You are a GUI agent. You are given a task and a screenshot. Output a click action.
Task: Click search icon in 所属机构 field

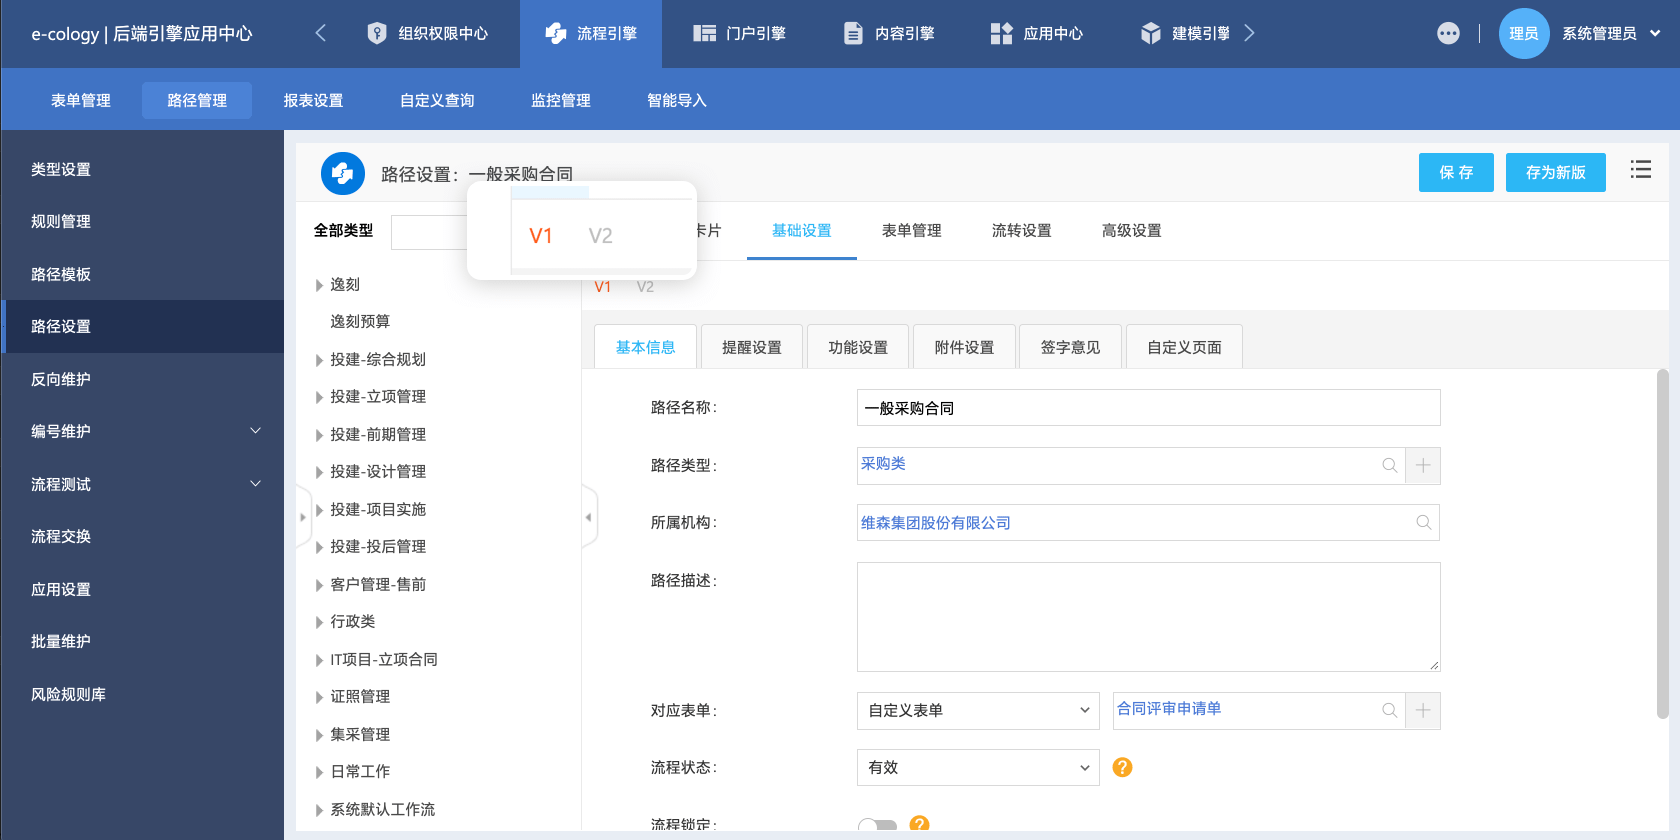(x=1423, y=522)
